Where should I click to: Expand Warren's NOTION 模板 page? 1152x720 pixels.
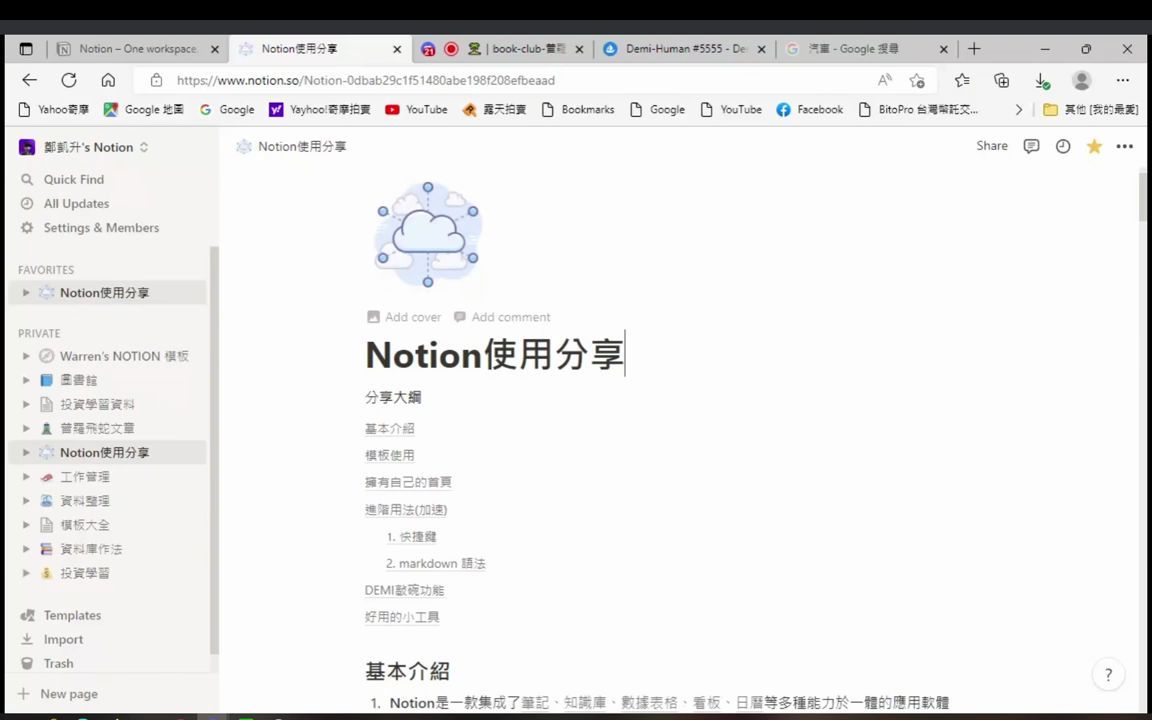(x=25, y=356)
